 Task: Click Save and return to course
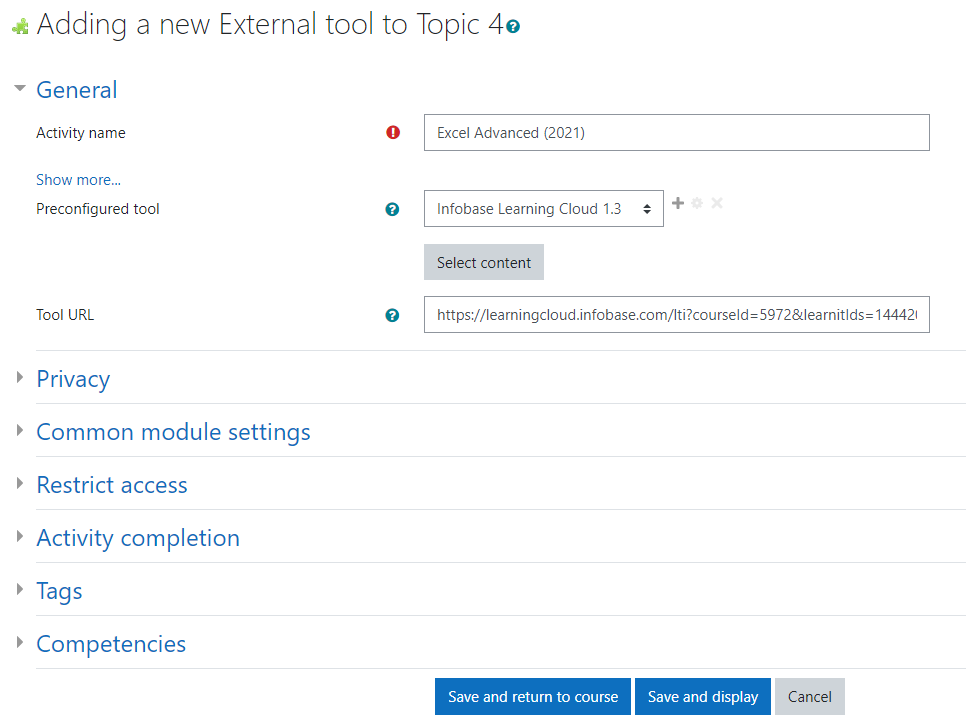[x=533, y=697]
